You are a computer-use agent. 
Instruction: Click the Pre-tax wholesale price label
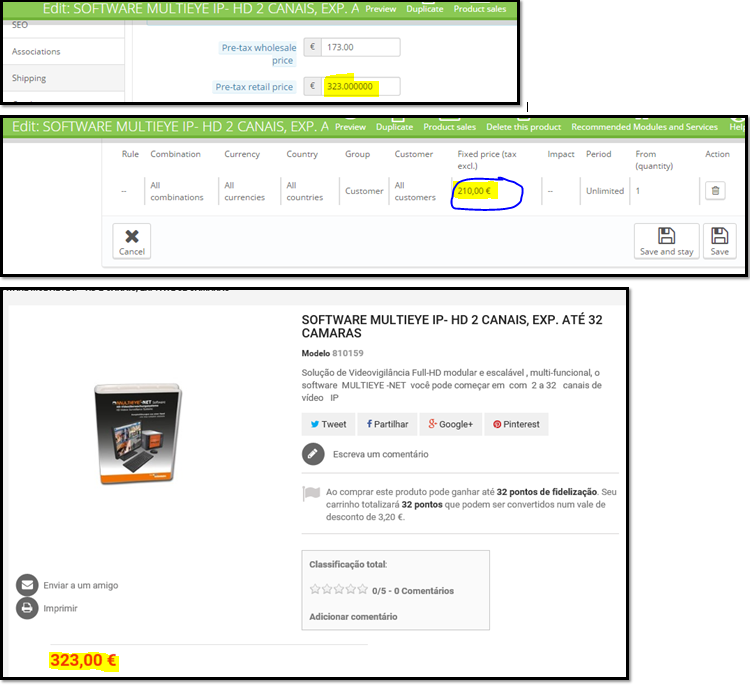(259, 54)
